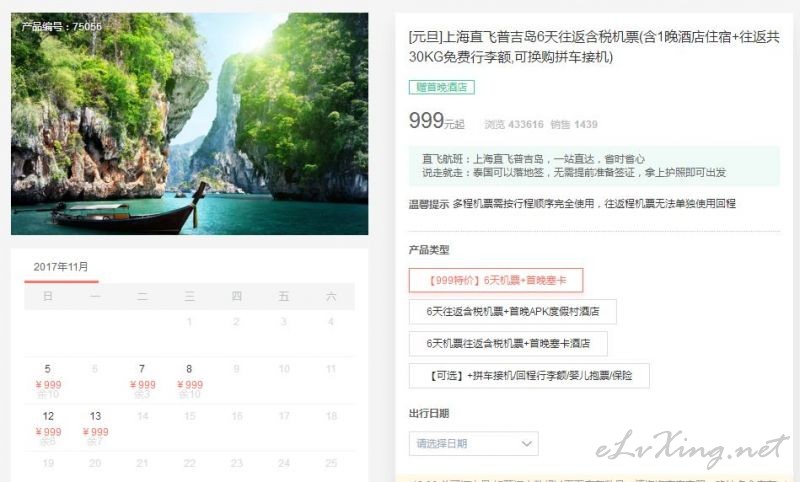Pick November 13 departure date
Screen dimensions: 800x482
click(x=95, y=428)
